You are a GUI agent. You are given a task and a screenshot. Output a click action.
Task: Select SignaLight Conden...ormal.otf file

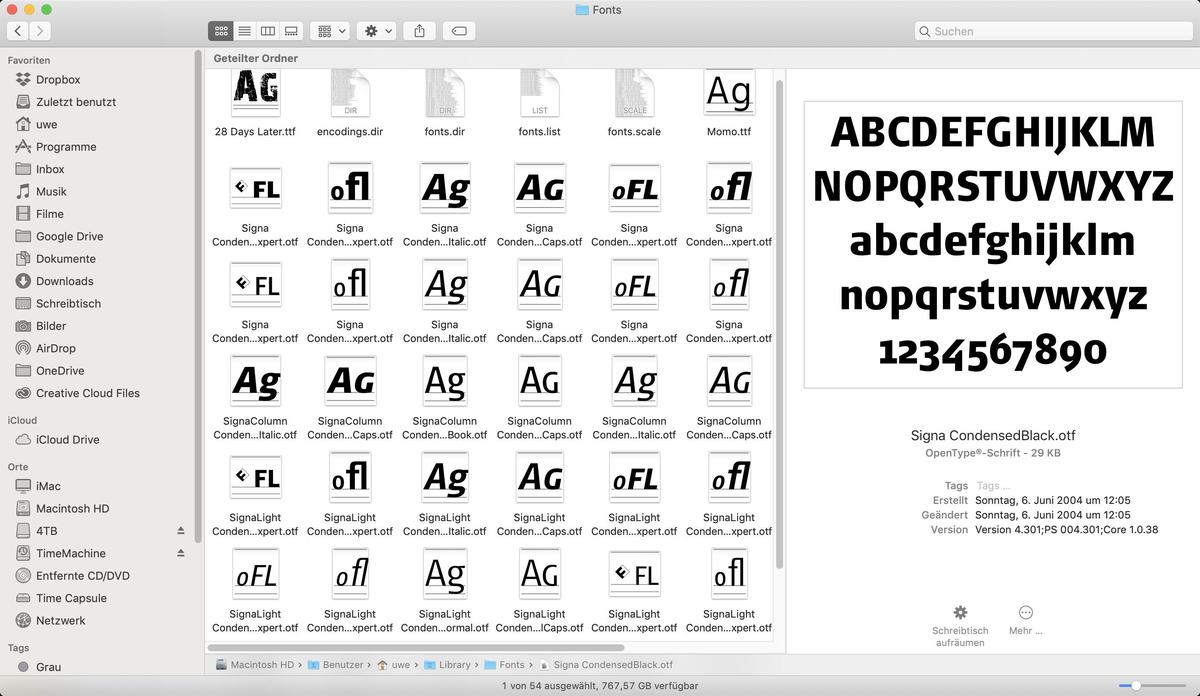click(445, 591)
